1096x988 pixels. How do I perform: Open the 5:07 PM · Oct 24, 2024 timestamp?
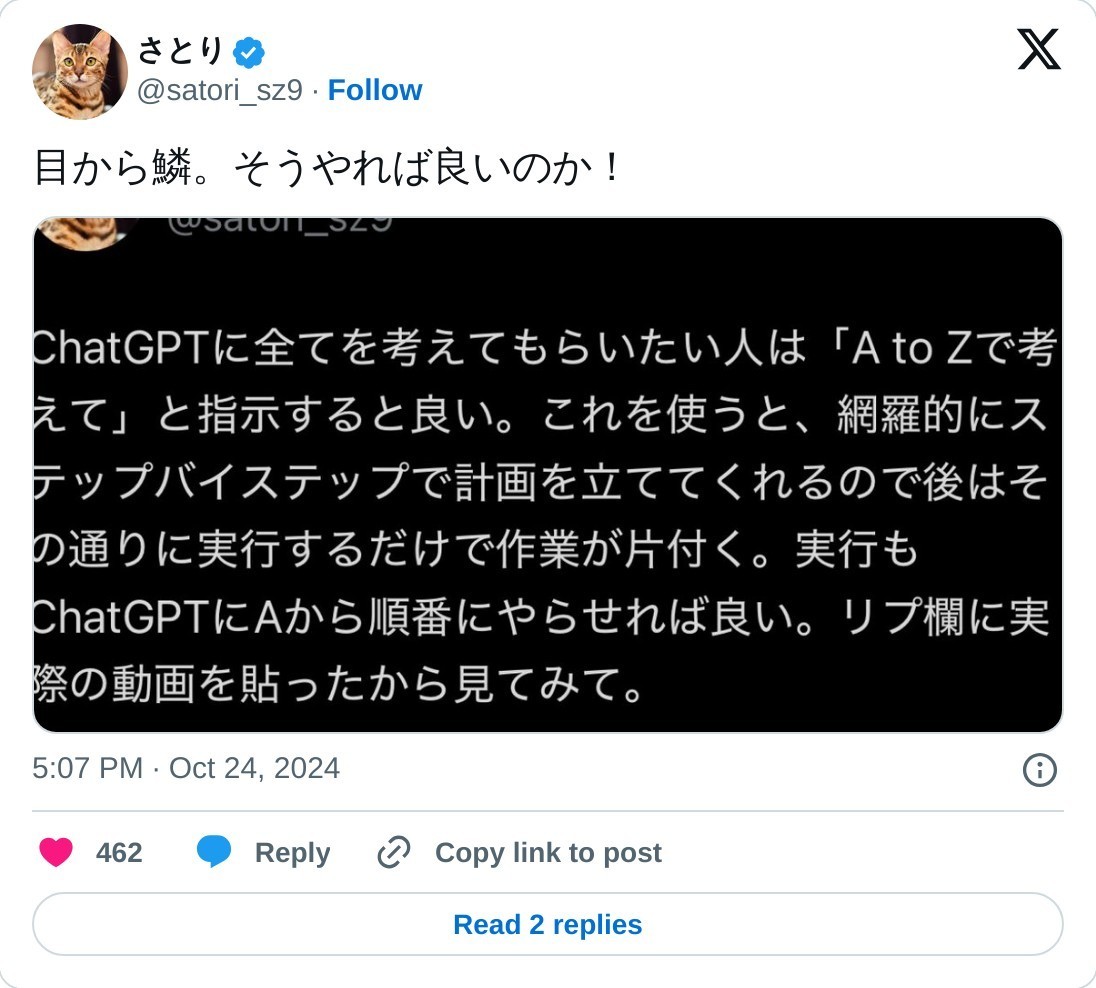click(186, 768)
